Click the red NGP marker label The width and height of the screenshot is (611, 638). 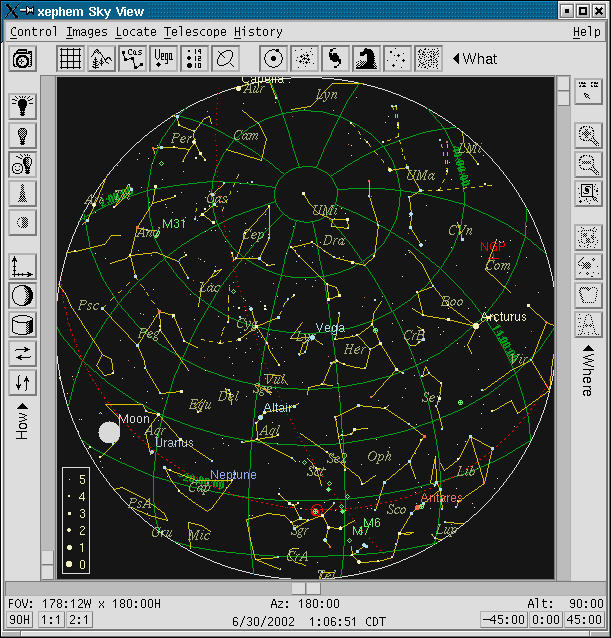coord(493,246)
